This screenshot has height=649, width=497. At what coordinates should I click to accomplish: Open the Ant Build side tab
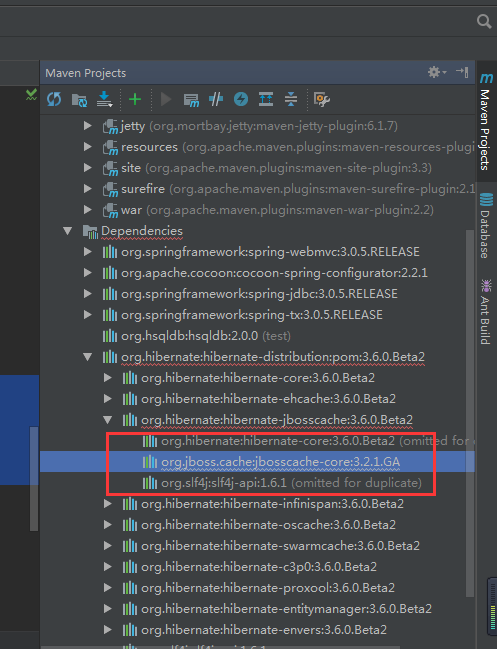point(486,312)
